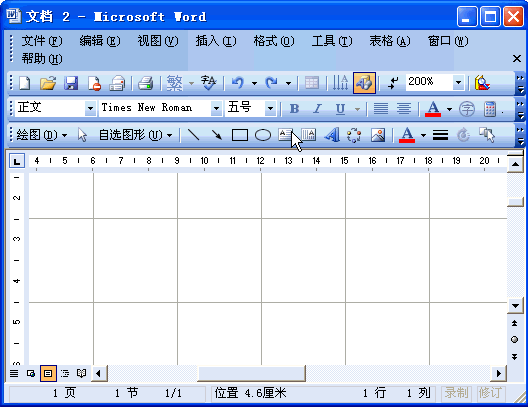Viewport: 528px width, 408px height.
Task: Run spelling and grammar check icon
Action: [208, 83]
